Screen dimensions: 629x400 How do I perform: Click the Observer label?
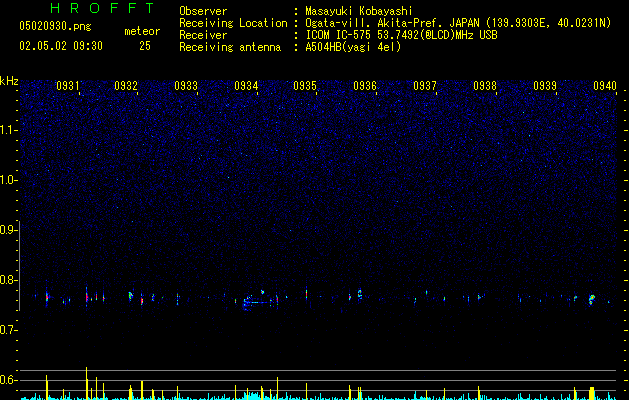[203, 11]
